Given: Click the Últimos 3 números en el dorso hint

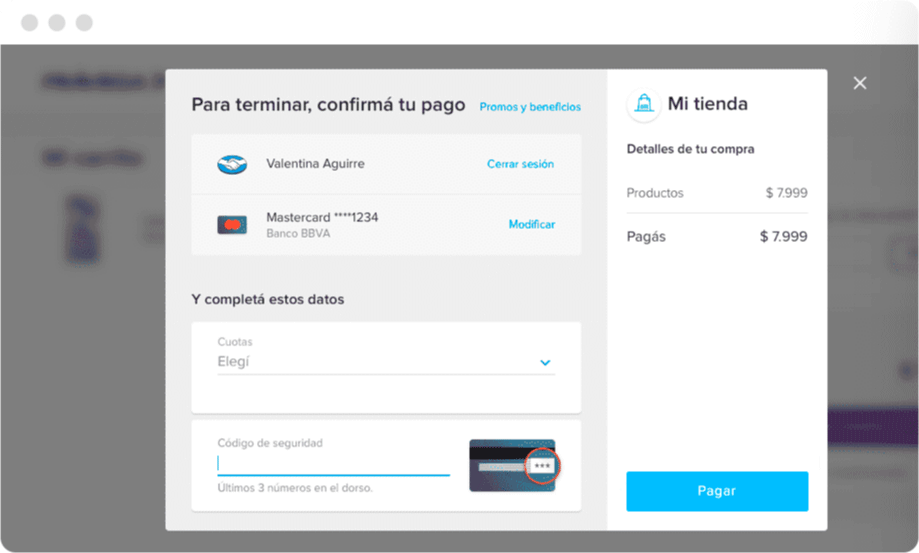Looking at the screenshot, I should coord(295,487).
